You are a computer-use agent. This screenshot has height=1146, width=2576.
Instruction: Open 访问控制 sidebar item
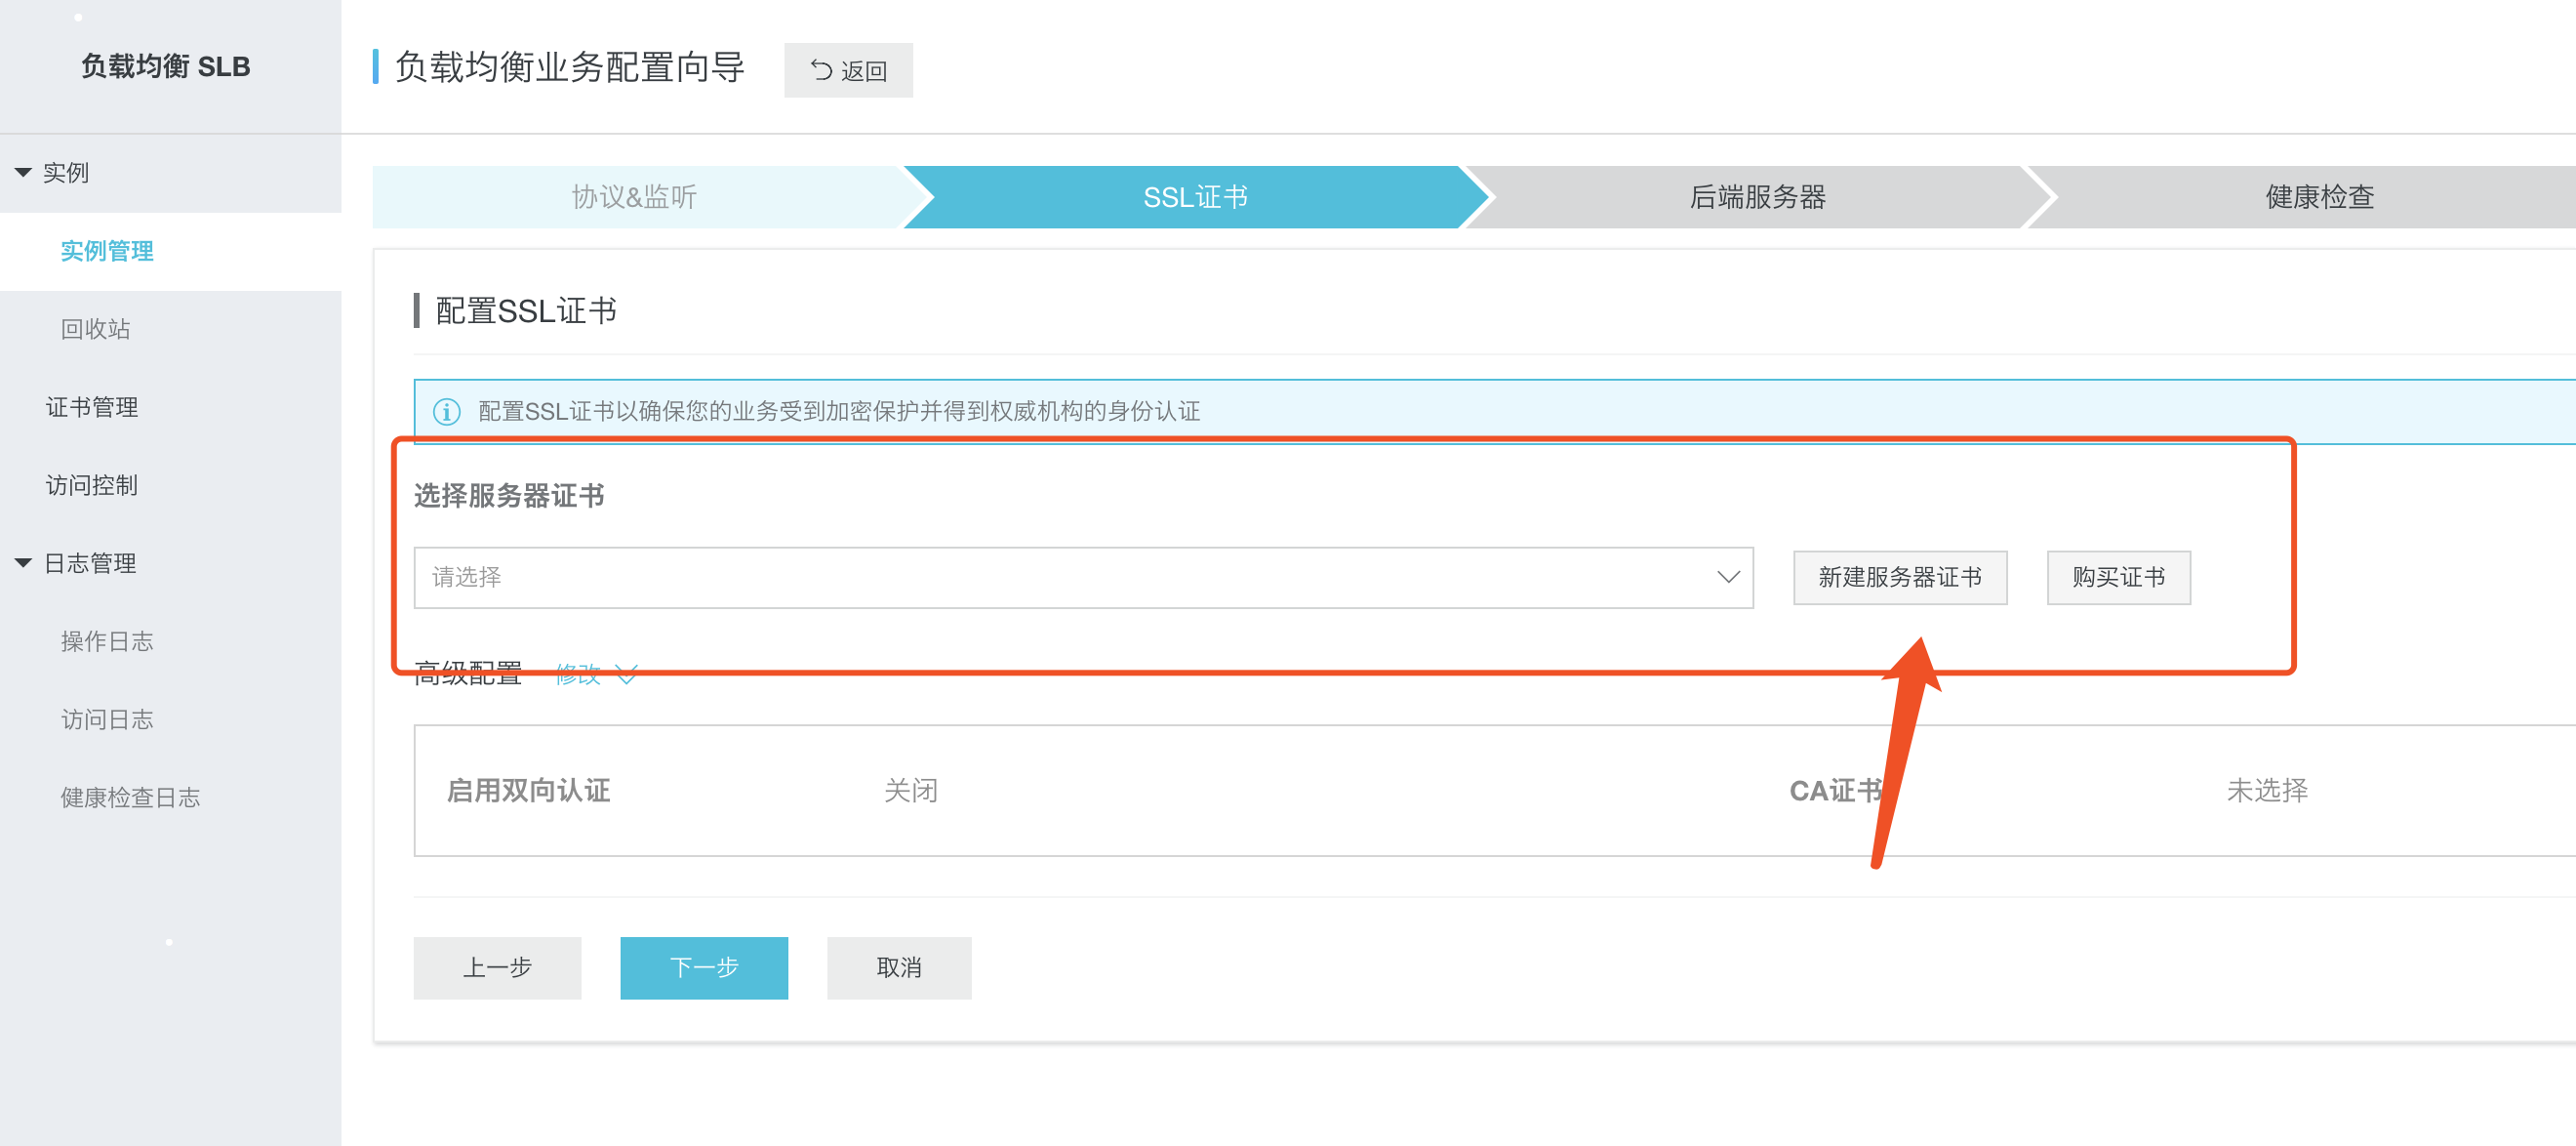click(x=92, y=485)
